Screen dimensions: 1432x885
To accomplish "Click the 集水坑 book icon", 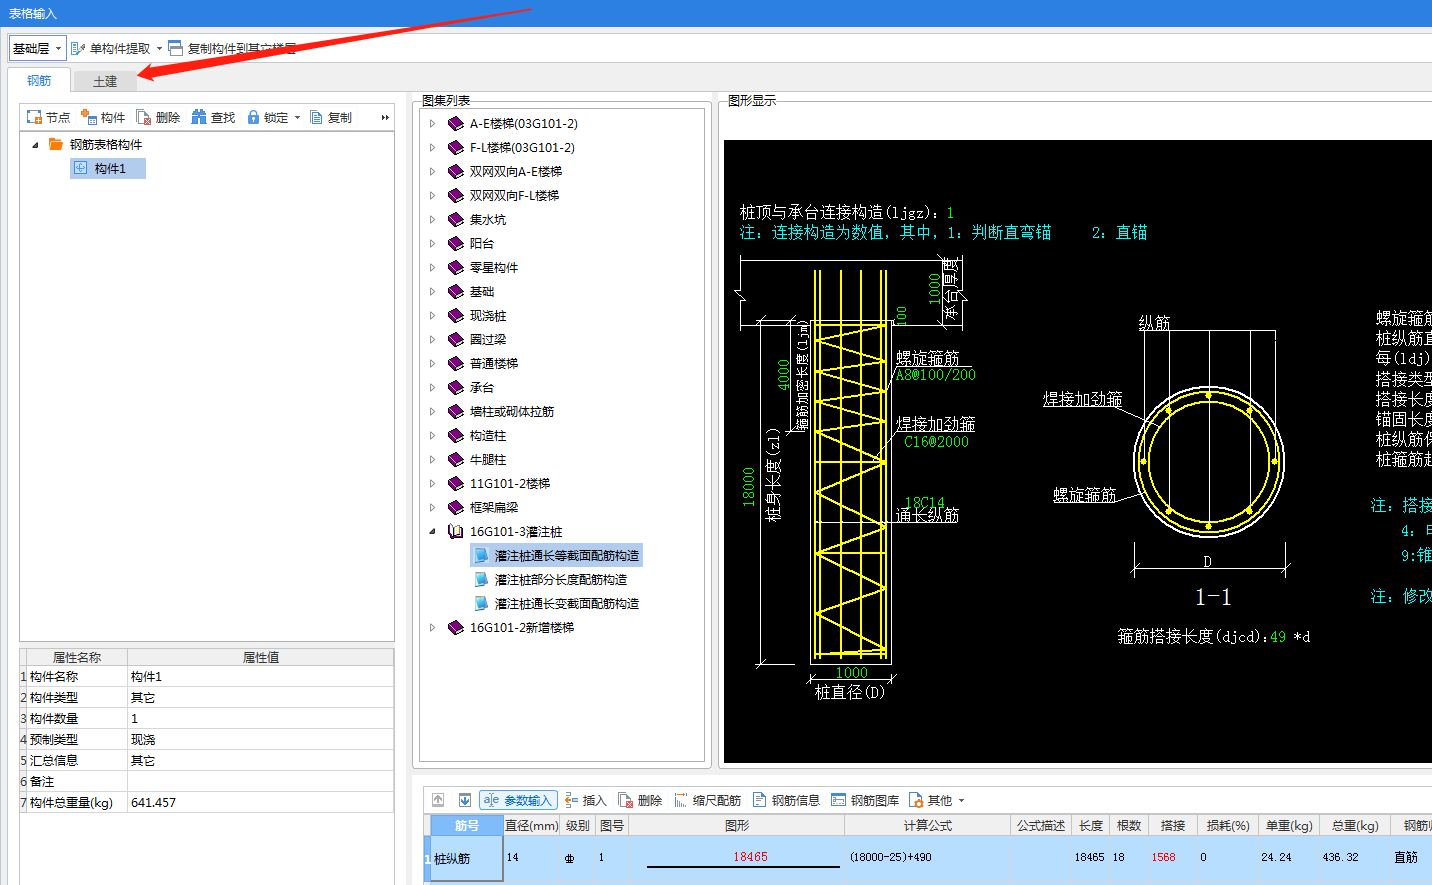I will pyautogui.click(x=456, y=220).
